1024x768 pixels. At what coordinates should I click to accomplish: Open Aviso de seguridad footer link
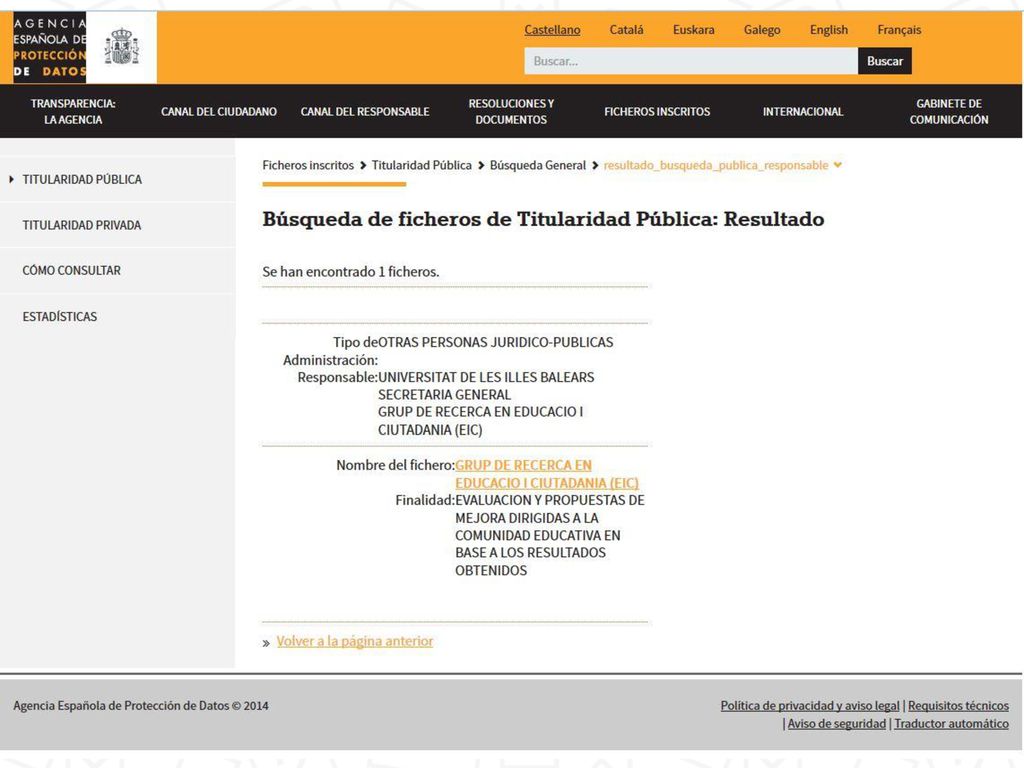[x=837, y=724]
